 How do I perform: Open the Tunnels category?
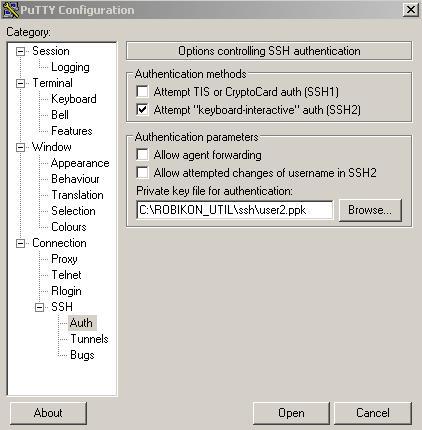(x=89, y=339)
